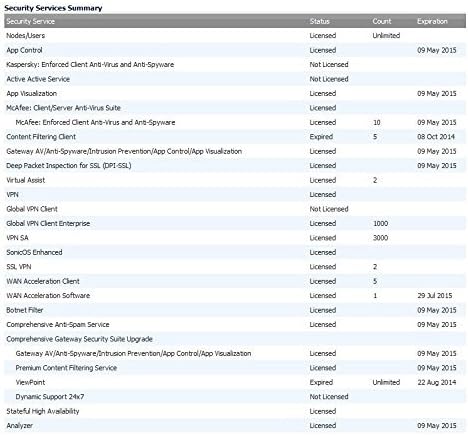Viewport: 468px width, 436px height.
Task: Select expiration 29 Jul 2015
Action: 435,296
